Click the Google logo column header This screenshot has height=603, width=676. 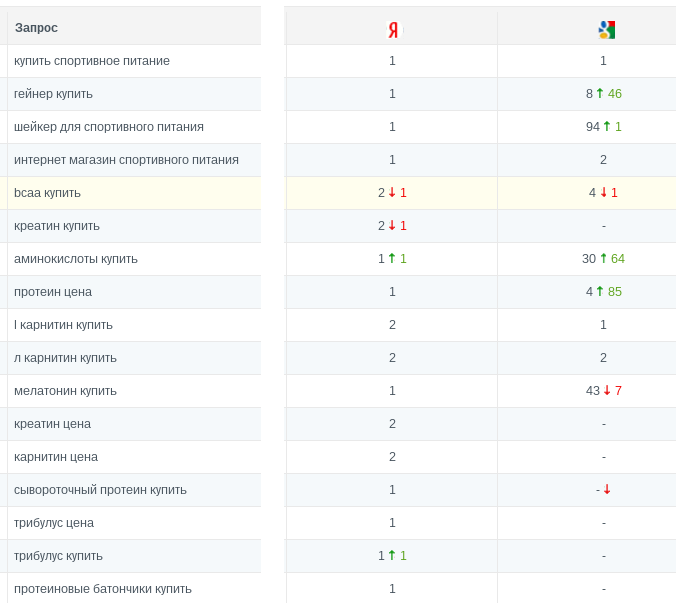coord(606,30)
